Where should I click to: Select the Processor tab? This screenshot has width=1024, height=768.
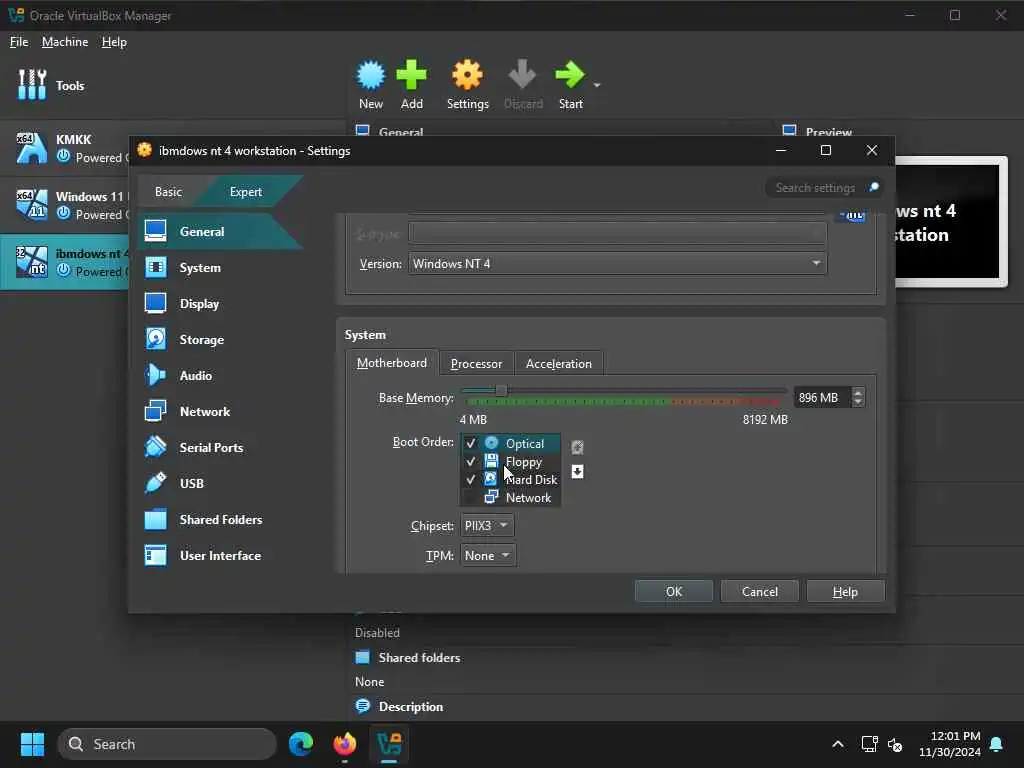(476, 364)
